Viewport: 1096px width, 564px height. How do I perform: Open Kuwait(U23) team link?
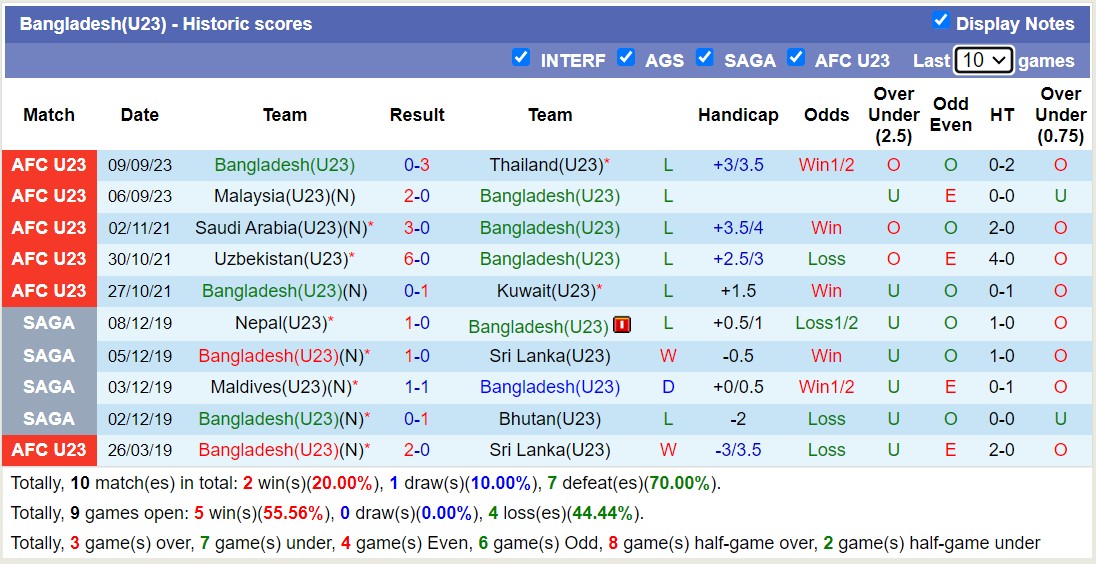click(546, 291)
